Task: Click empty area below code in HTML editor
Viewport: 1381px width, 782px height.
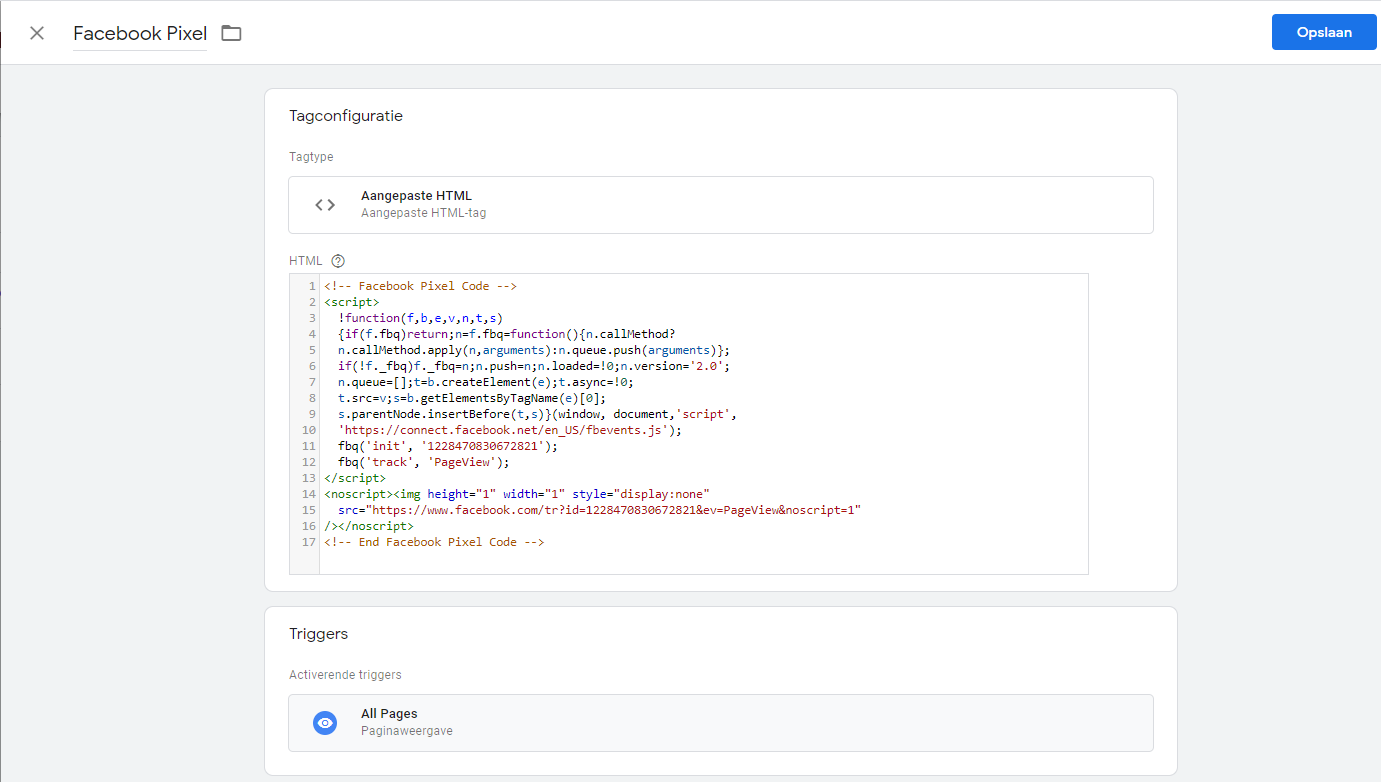Action: 703,562
